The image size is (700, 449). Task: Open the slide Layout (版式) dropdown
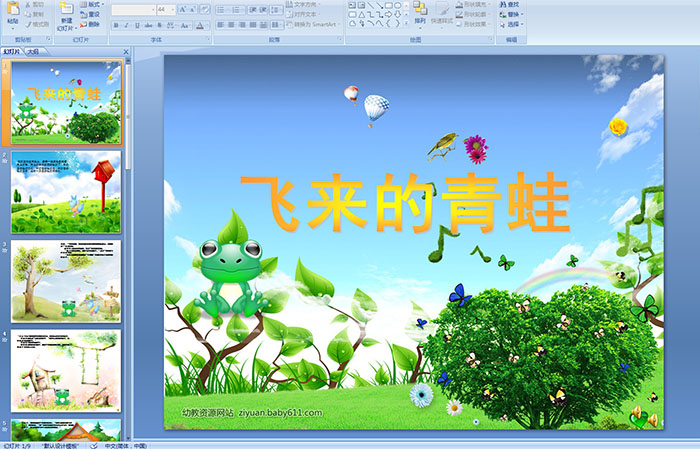(x=92, y=4)
